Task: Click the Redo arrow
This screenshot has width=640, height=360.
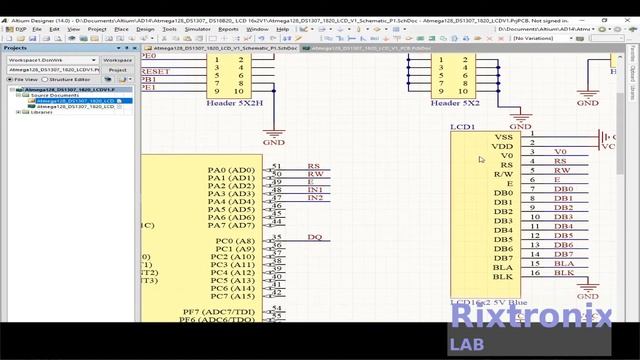Action: [273, 38]
